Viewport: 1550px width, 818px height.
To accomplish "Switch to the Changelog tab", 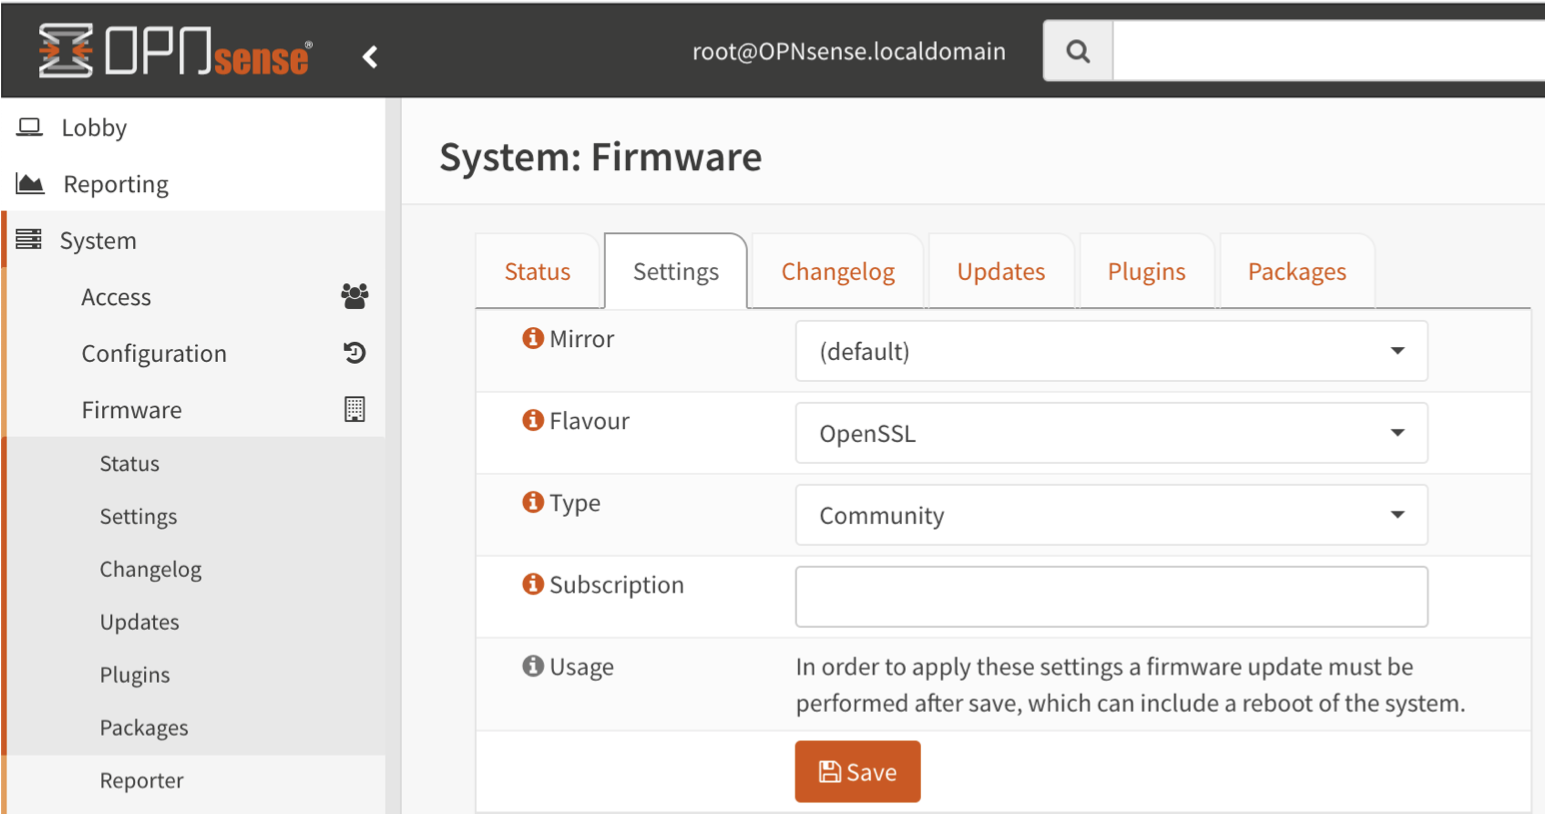I will pyautogui.click(x=837, y=272).
